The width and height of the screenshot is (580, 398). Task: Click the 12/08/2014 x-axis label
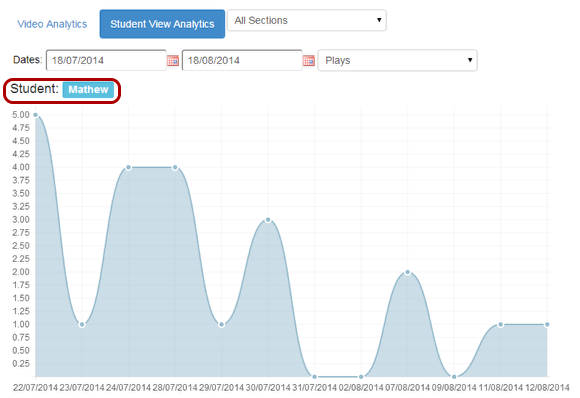tap(547, 388)
